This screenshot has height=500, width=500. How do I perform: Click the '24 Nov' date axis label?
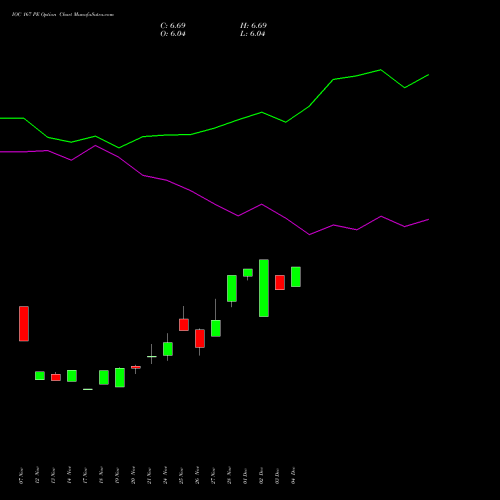(165, 476)
